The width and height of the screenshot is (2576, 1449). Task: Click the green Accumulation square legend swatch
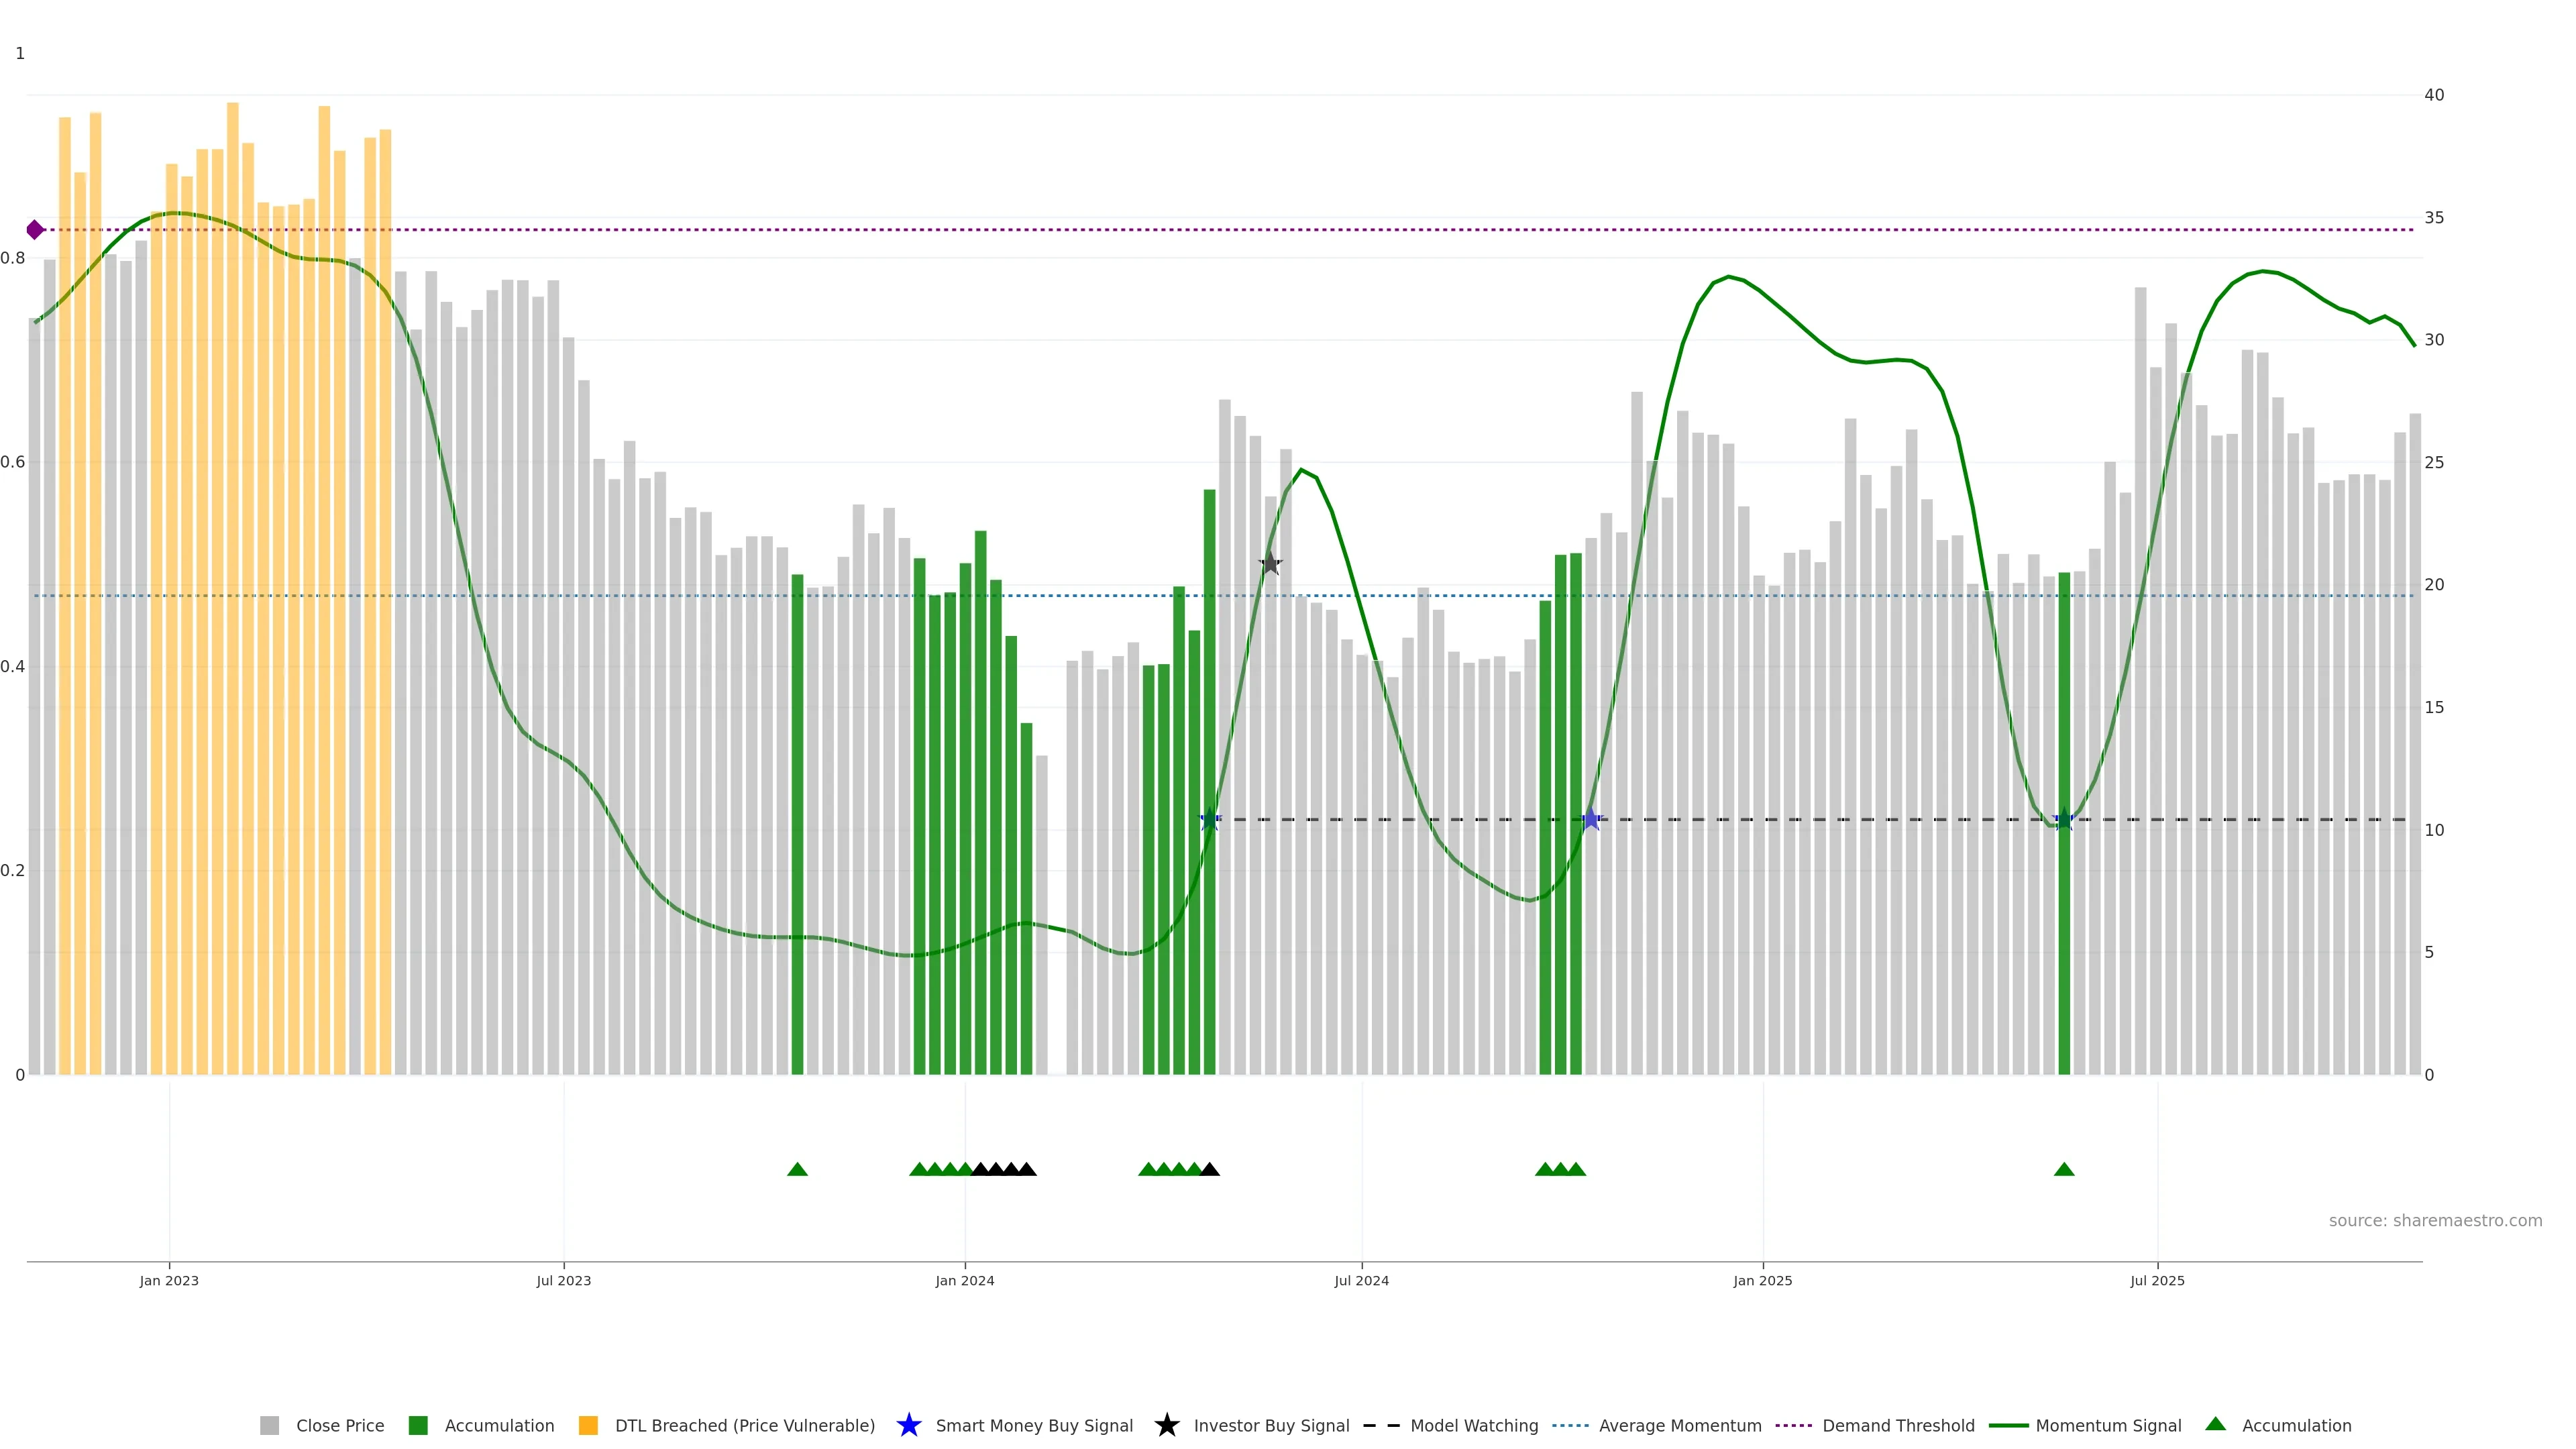[x=418, y=1425]
